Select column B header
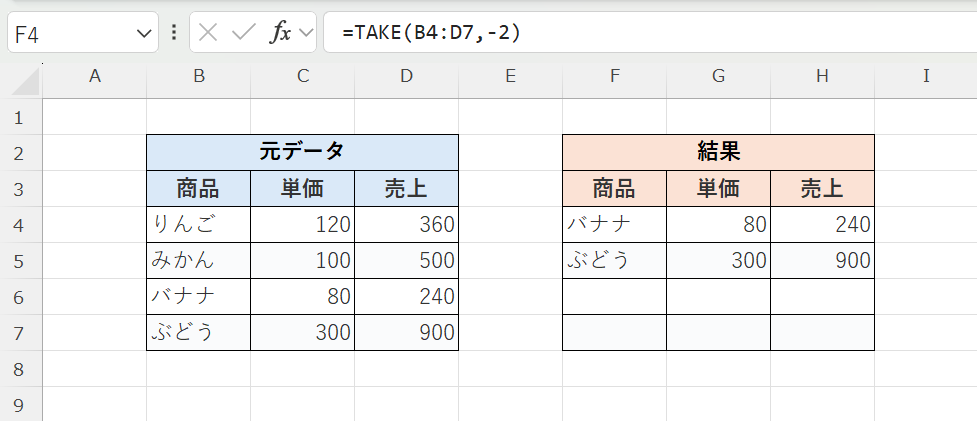Image resolution: width=977 pixels, height=421 pixels. click(x=199, y=76)
